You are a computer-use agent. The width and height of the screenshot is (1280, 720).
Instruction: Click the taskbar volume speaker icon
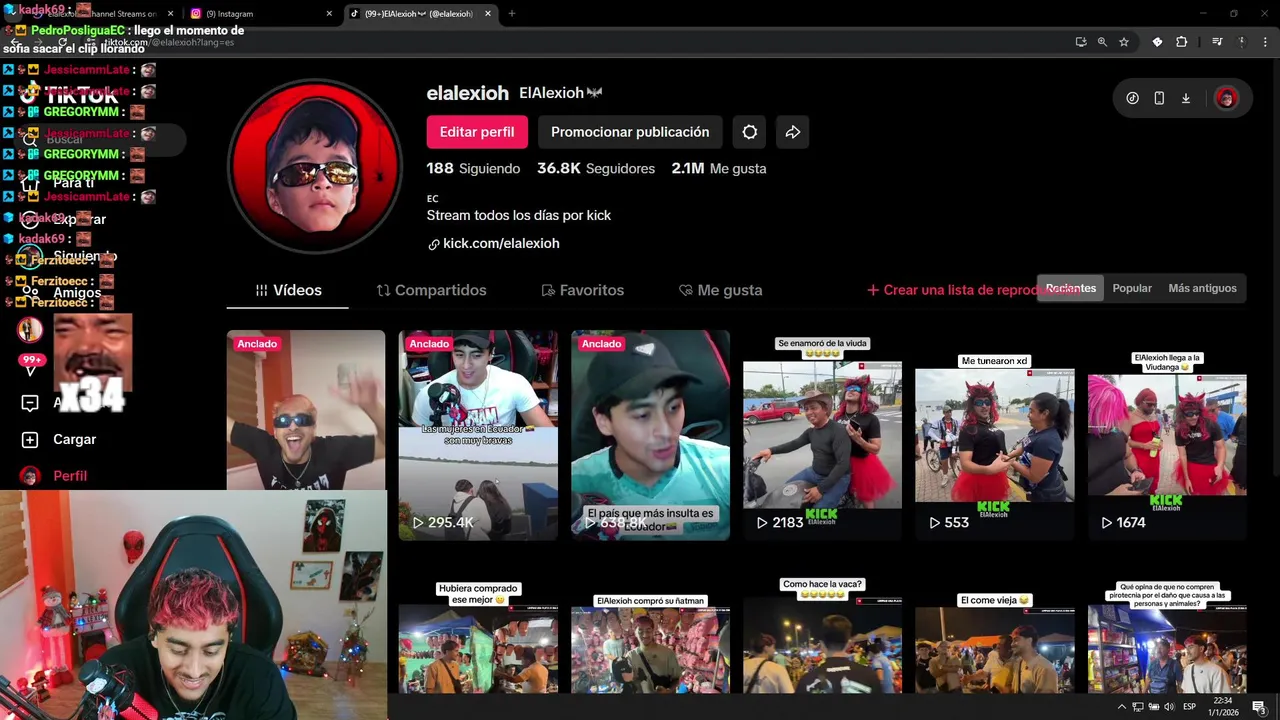pyautogui.click(x=1169, y=707)
